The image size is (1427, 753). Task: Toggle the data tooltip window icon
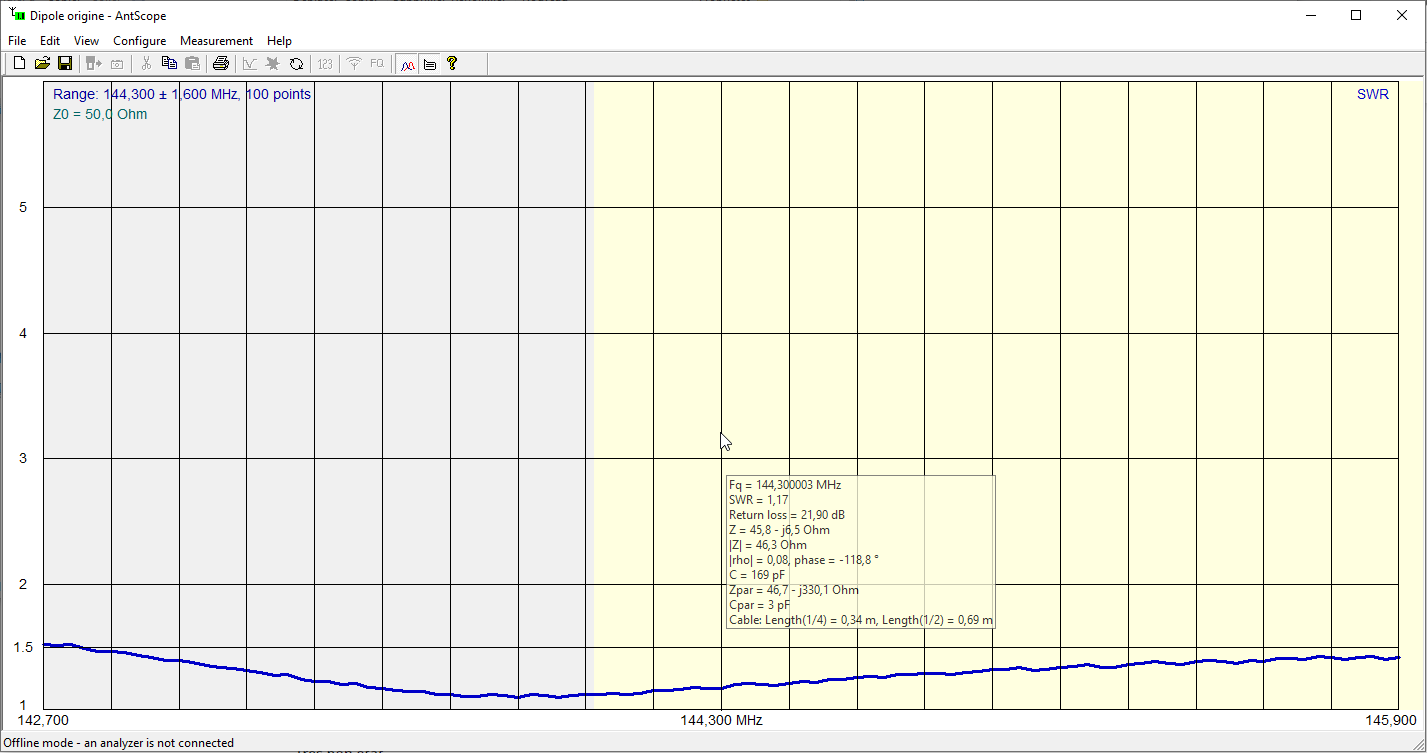(430, 64)
